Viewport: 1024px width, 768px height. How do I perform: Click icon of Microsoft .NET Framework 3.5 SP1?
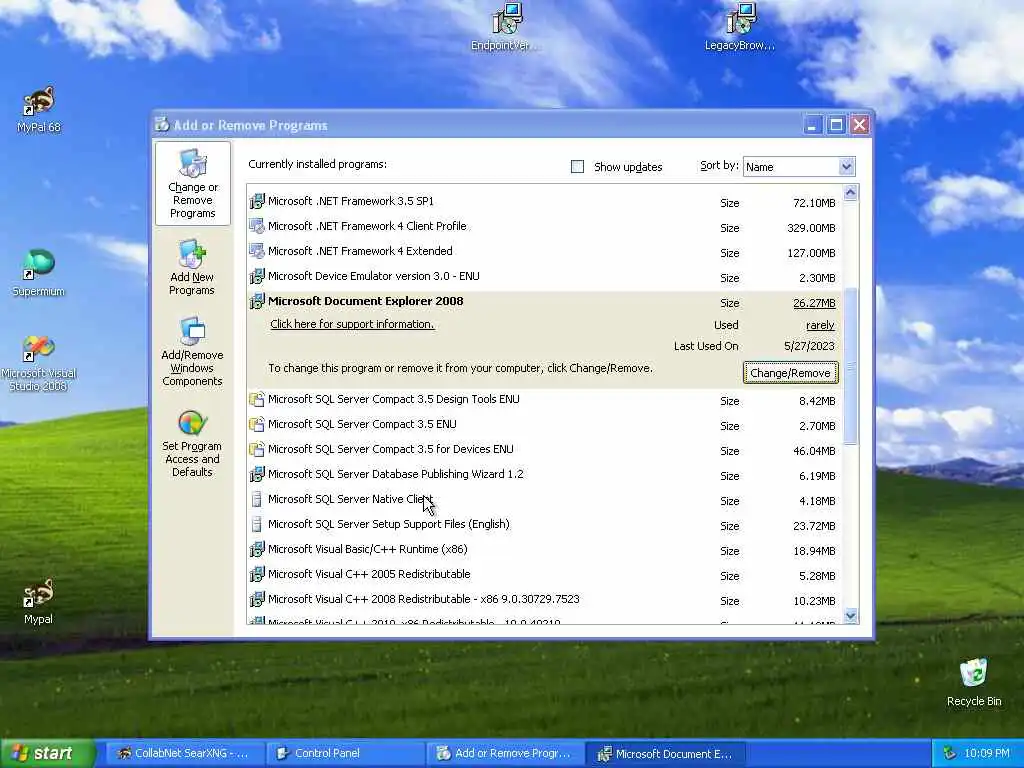[x=257, y=201]
